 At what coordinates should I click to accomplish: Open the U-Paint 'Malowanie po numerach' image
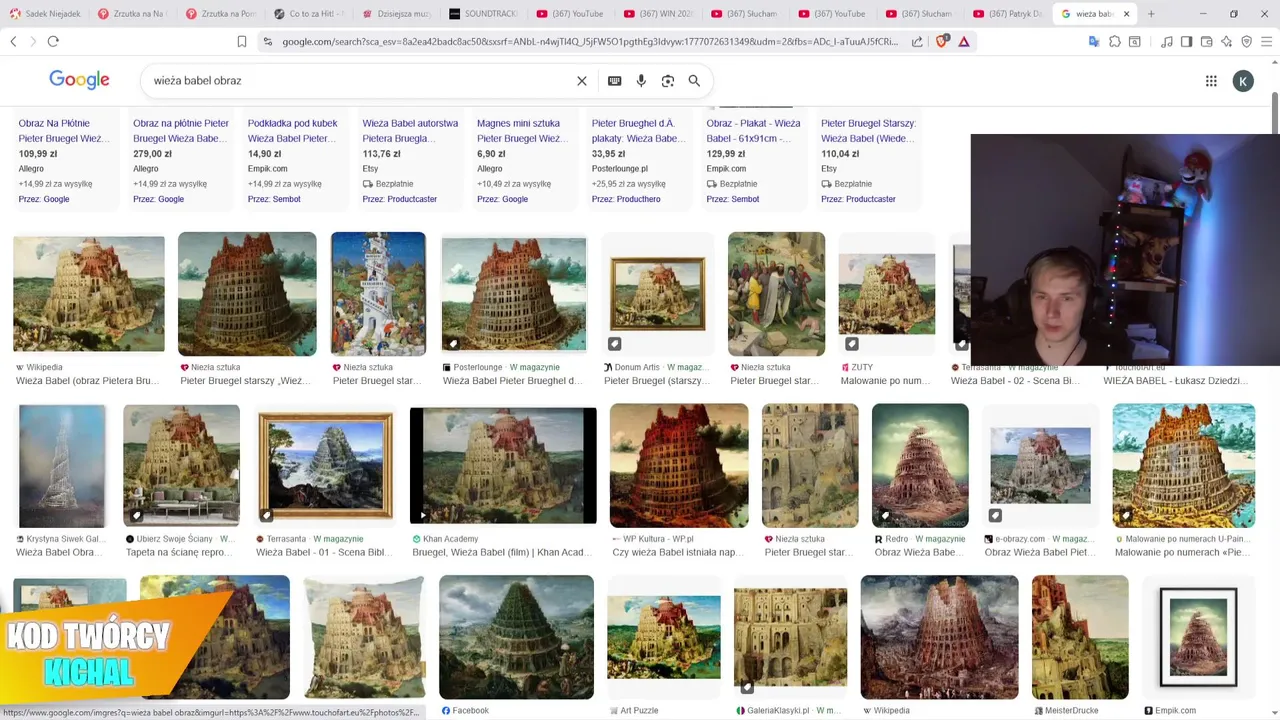[1184, 465]
